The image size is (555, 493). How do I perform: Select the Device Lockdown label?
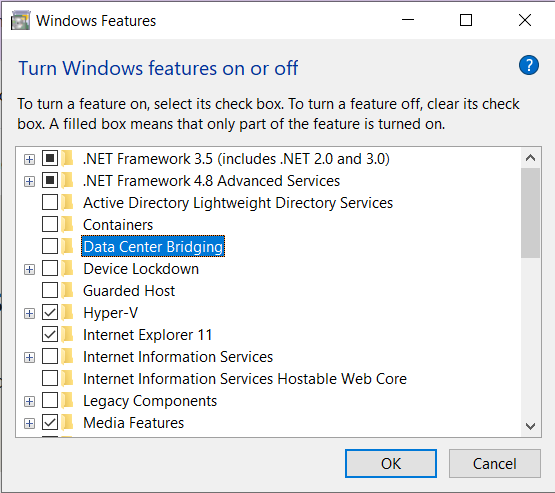pyautogui.click(x=141, y=269)
